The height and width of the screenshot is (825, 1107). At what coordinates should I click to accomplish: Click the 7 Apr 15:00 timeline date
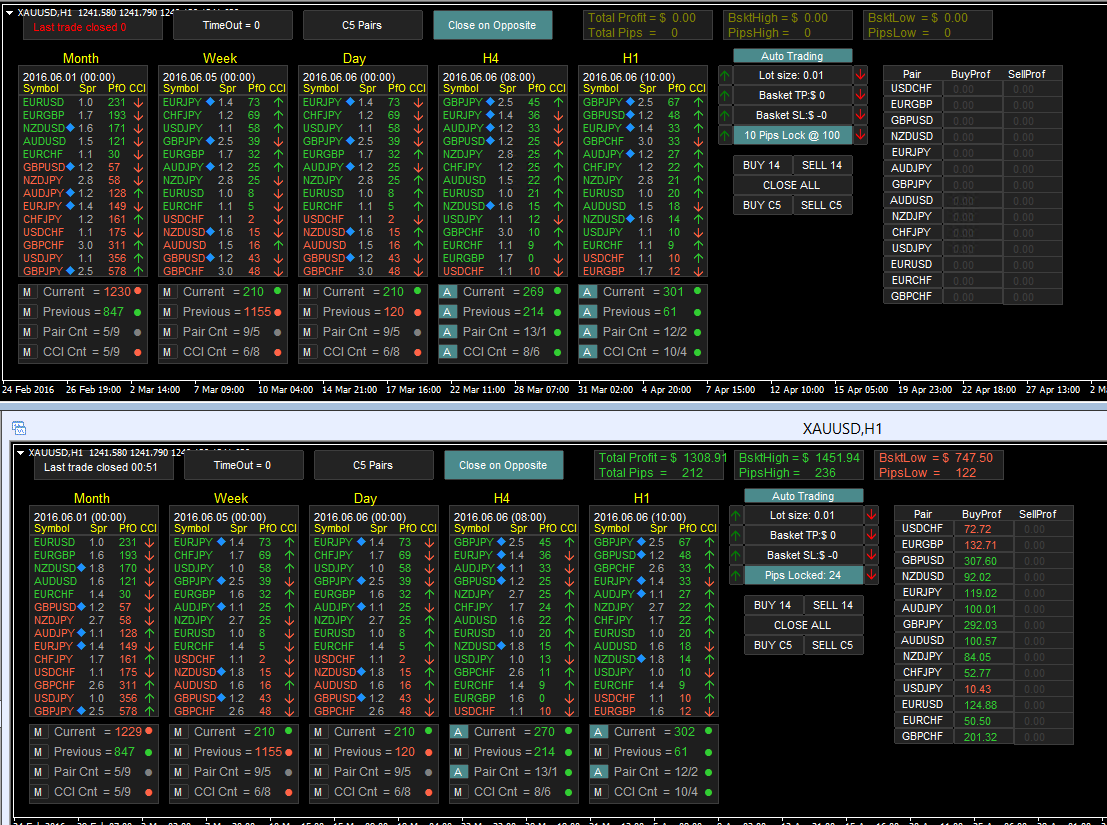[x=731, y=390]
